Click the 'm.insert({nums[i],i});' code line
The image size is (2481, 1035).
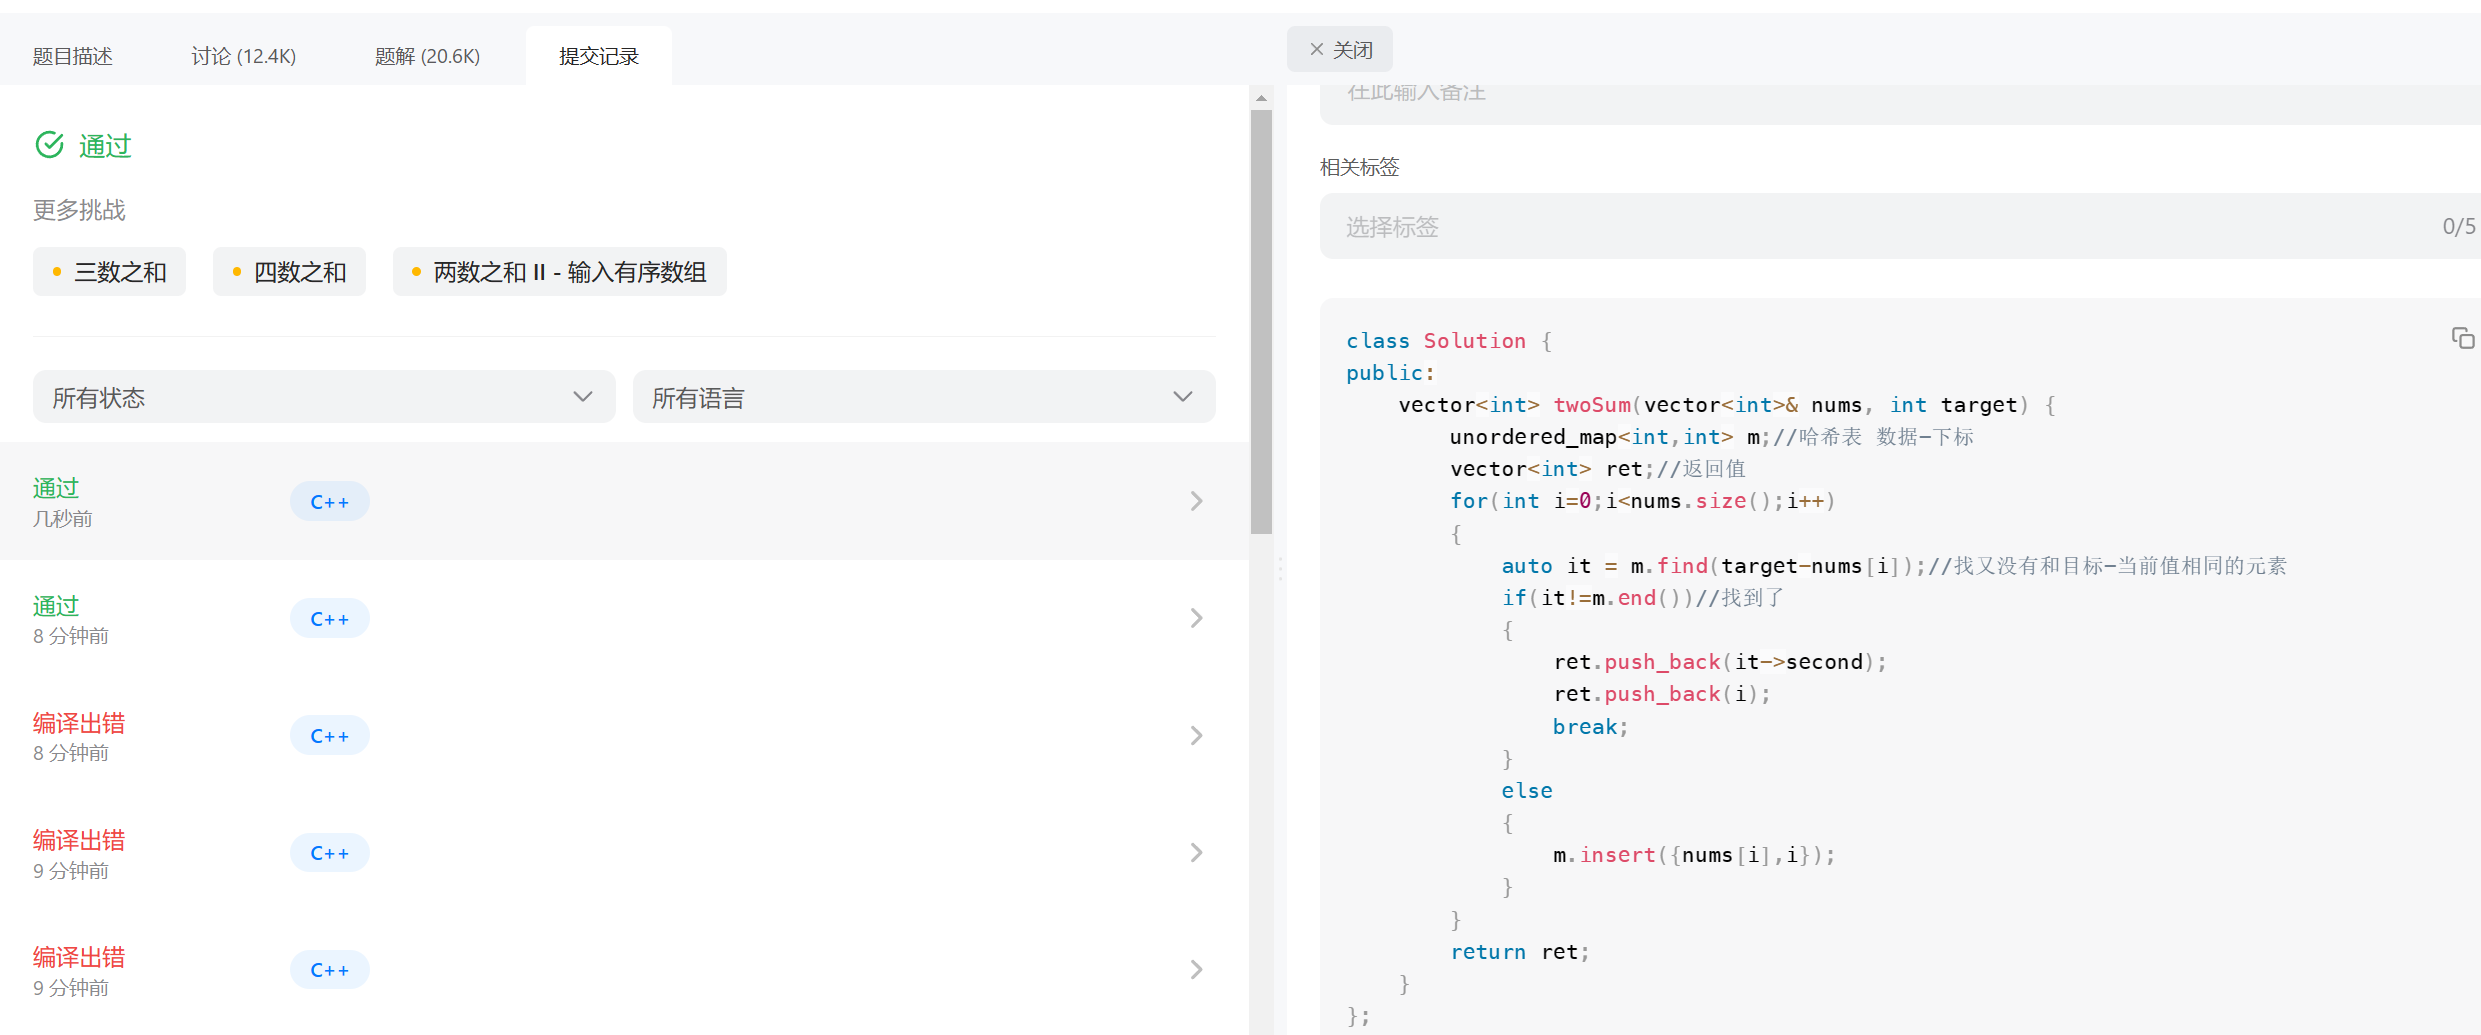coord(1694,855)
